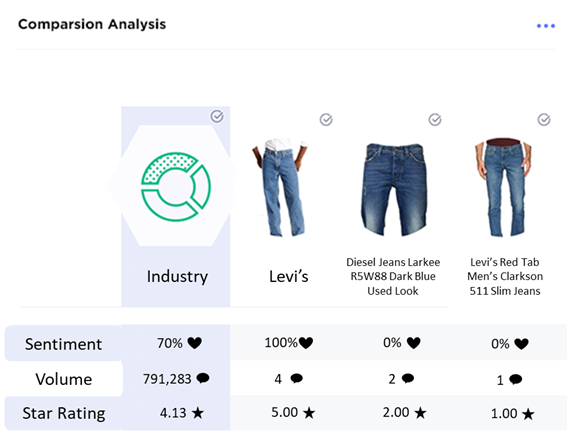This screenshot has height=436, width=575.
Task: Click the Diesel Jeans Larkee R5W88 product name
Action: pos(393,276)
